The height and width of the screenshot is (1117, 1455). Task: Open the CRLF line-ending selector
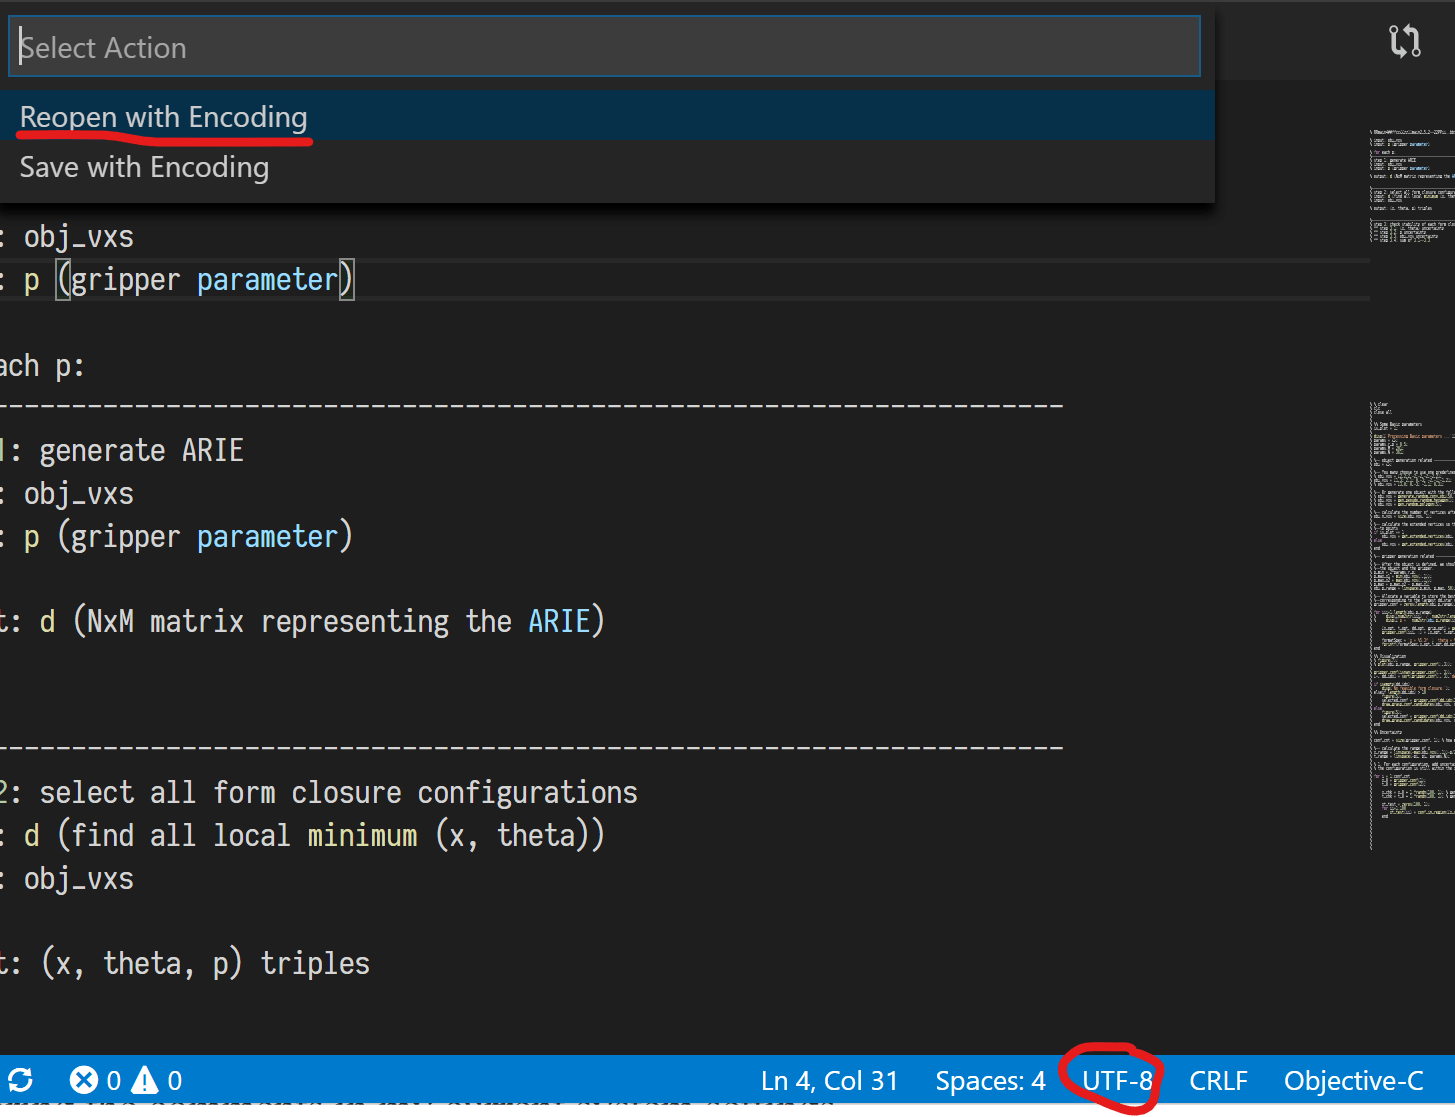(x=1218, y=1080)
